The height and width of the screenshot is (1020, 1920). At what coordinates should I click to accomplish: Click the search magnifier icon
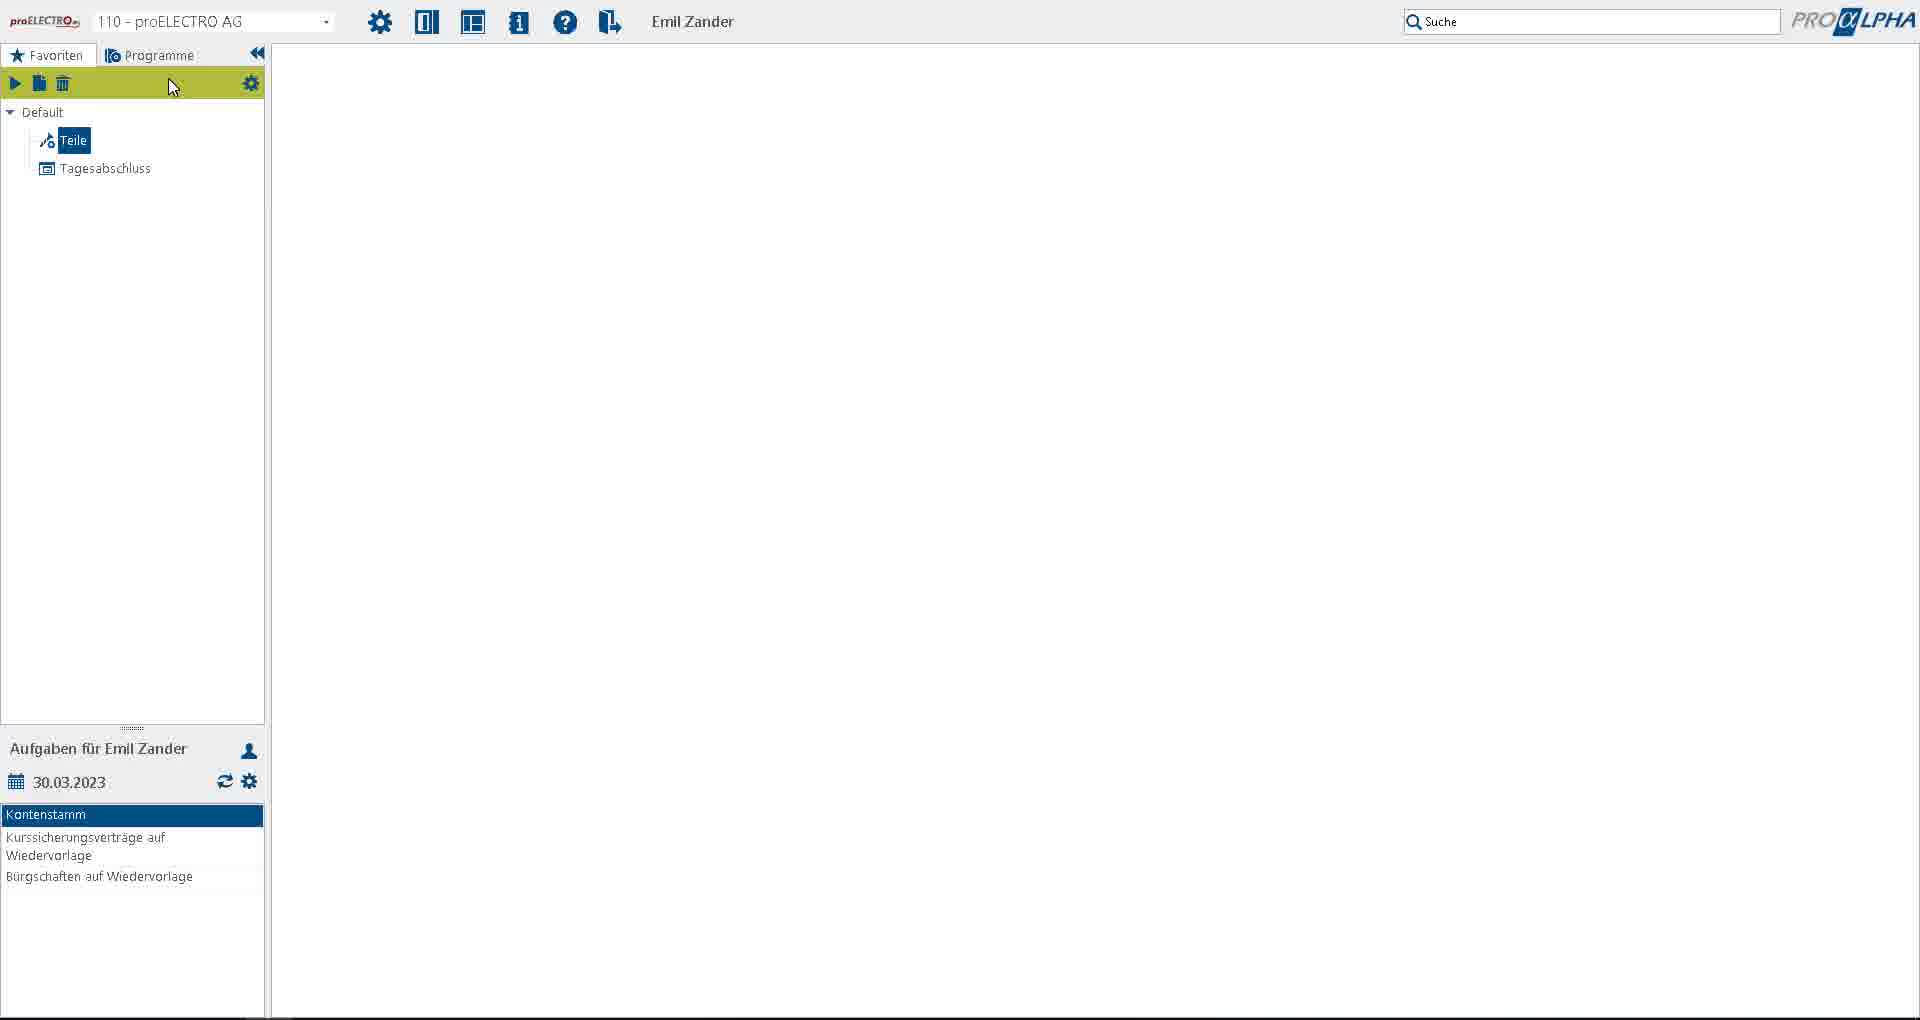1414,22
